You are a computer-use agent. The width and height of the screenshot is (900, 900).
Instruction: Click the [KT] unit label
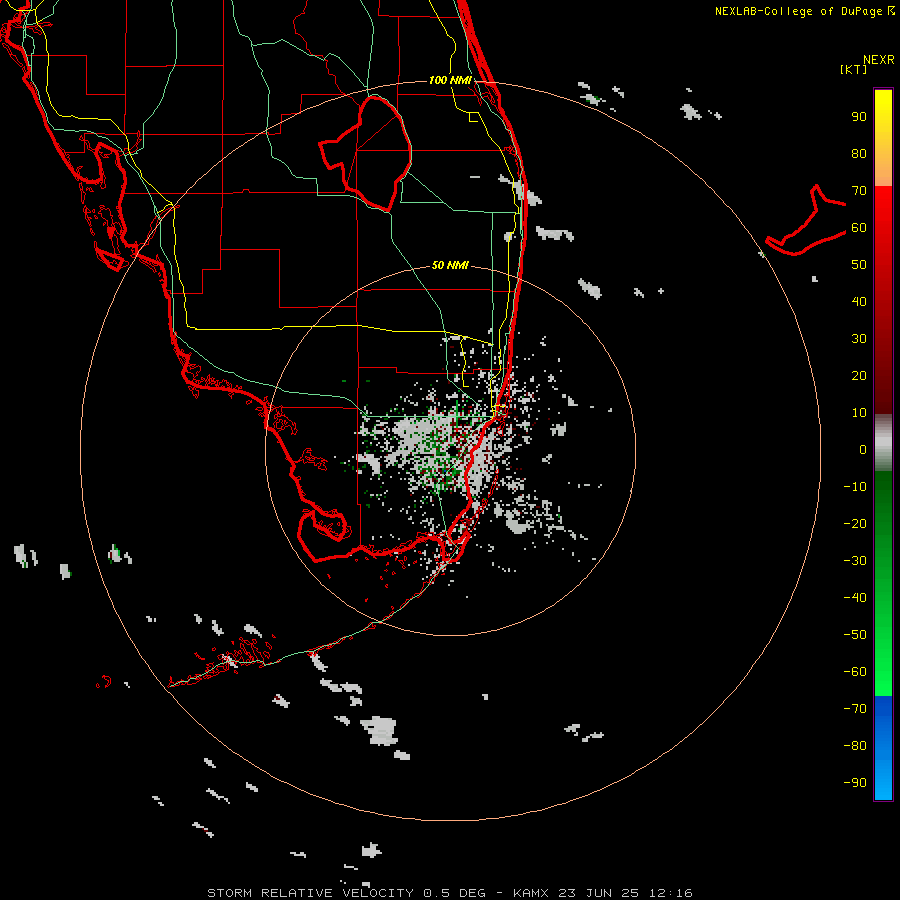[x=853, y=69]
